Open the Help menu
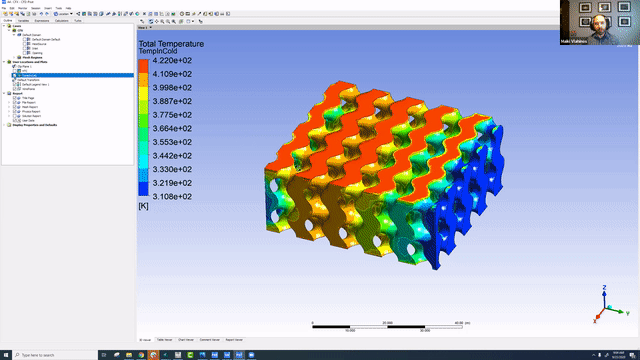This screenshot has height=360, width=640. coord(68,8)
